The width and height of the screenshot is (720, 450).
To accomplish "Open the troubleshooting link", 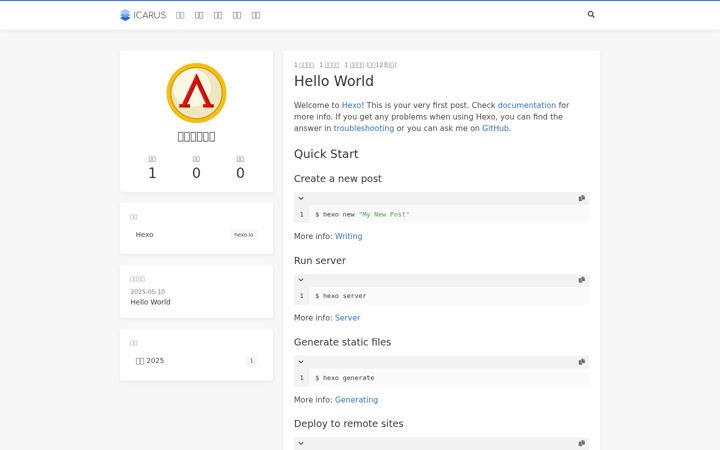I will pyautogui.click(x=364, y=128).
